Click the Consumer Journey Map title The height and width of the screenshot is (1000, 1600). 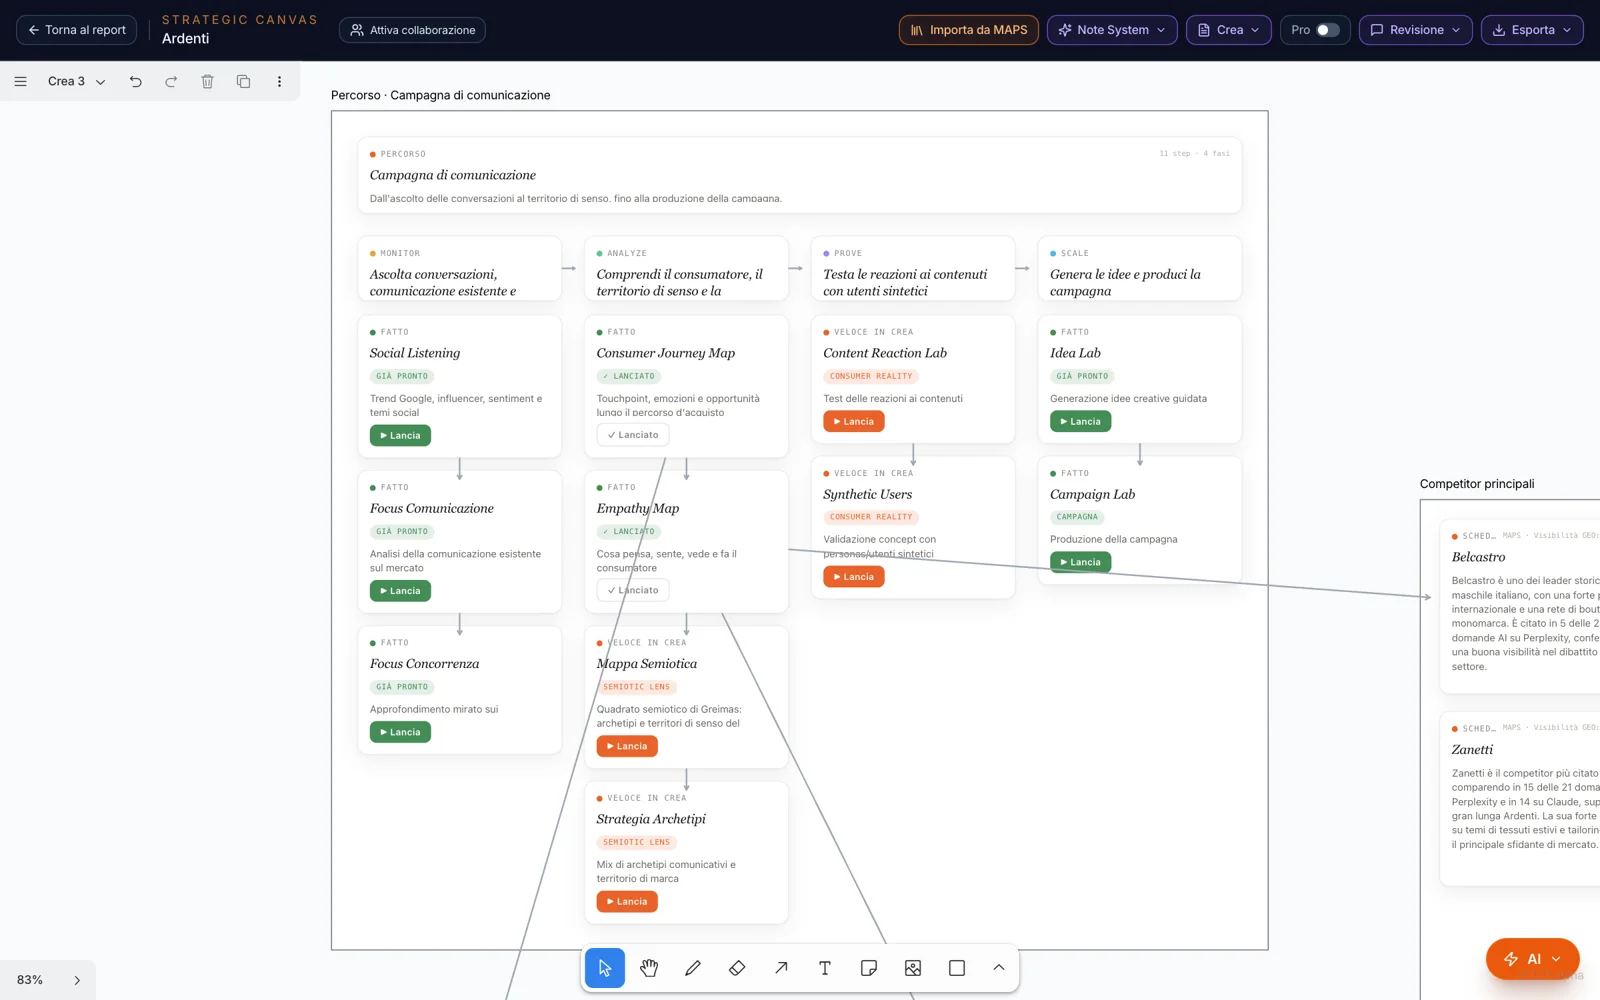(x=666, y=353)
